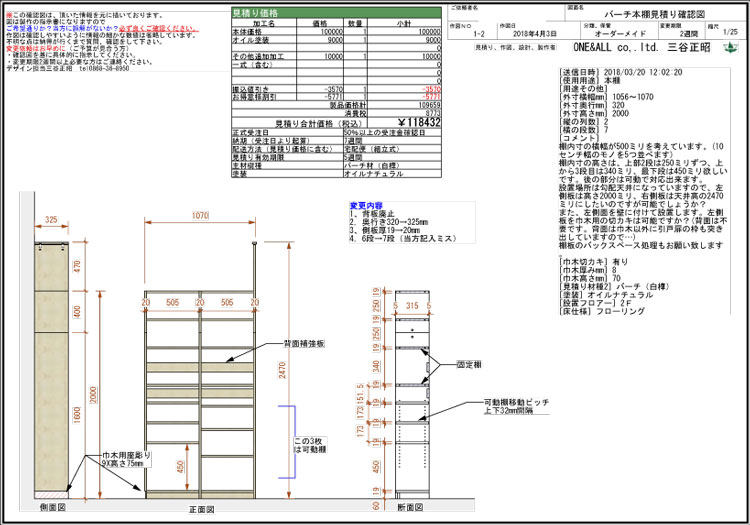Viewport: 750px width, 525px height.
Task: Click the ￥118432 total price
Action: [417, 122]
